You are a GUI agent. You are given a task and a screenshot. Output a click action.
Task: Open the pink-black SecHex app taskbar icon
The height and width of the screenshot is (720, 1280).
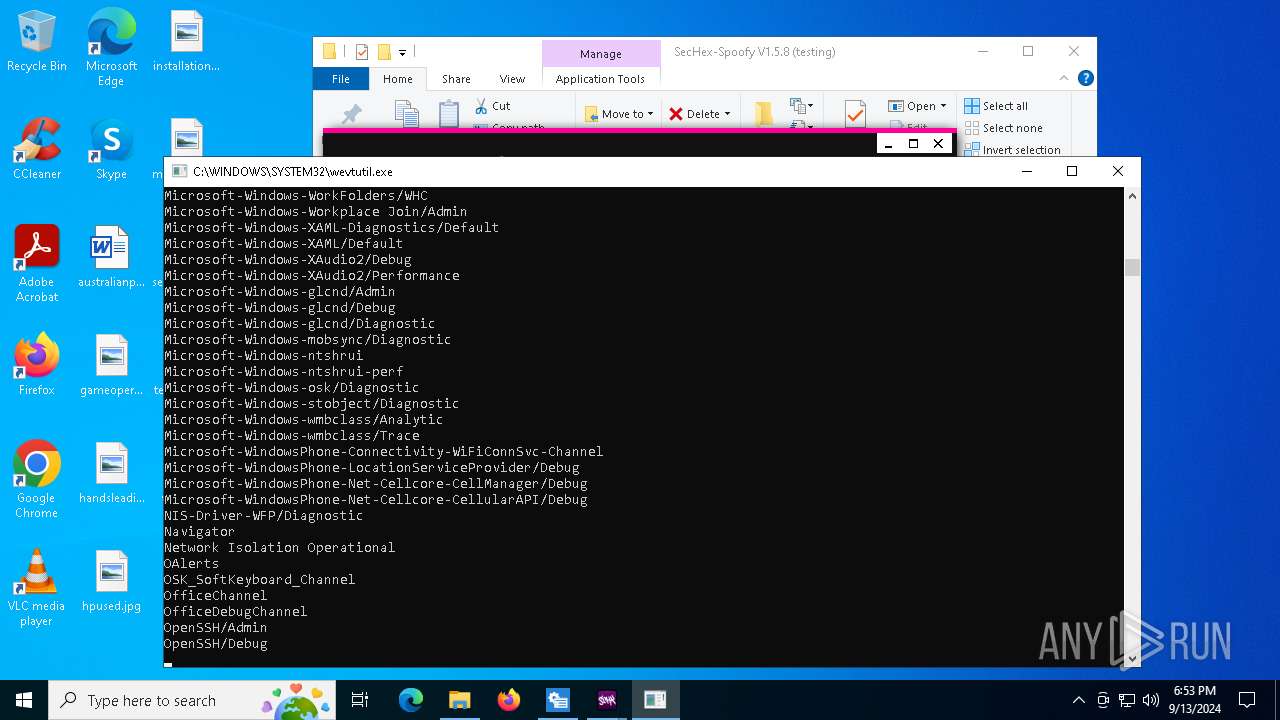[x=607, y=700]
